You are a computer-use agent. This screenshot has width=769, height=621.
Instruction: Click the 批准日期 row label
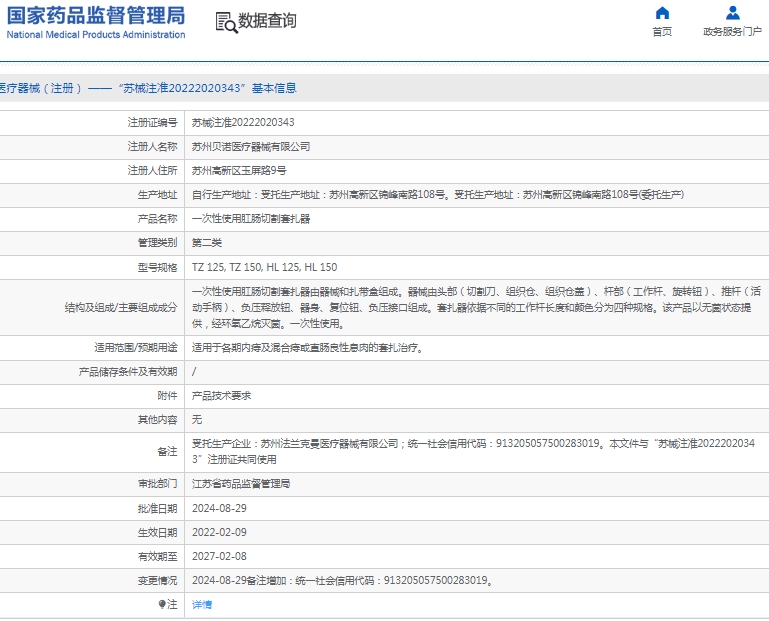(157, 508)
